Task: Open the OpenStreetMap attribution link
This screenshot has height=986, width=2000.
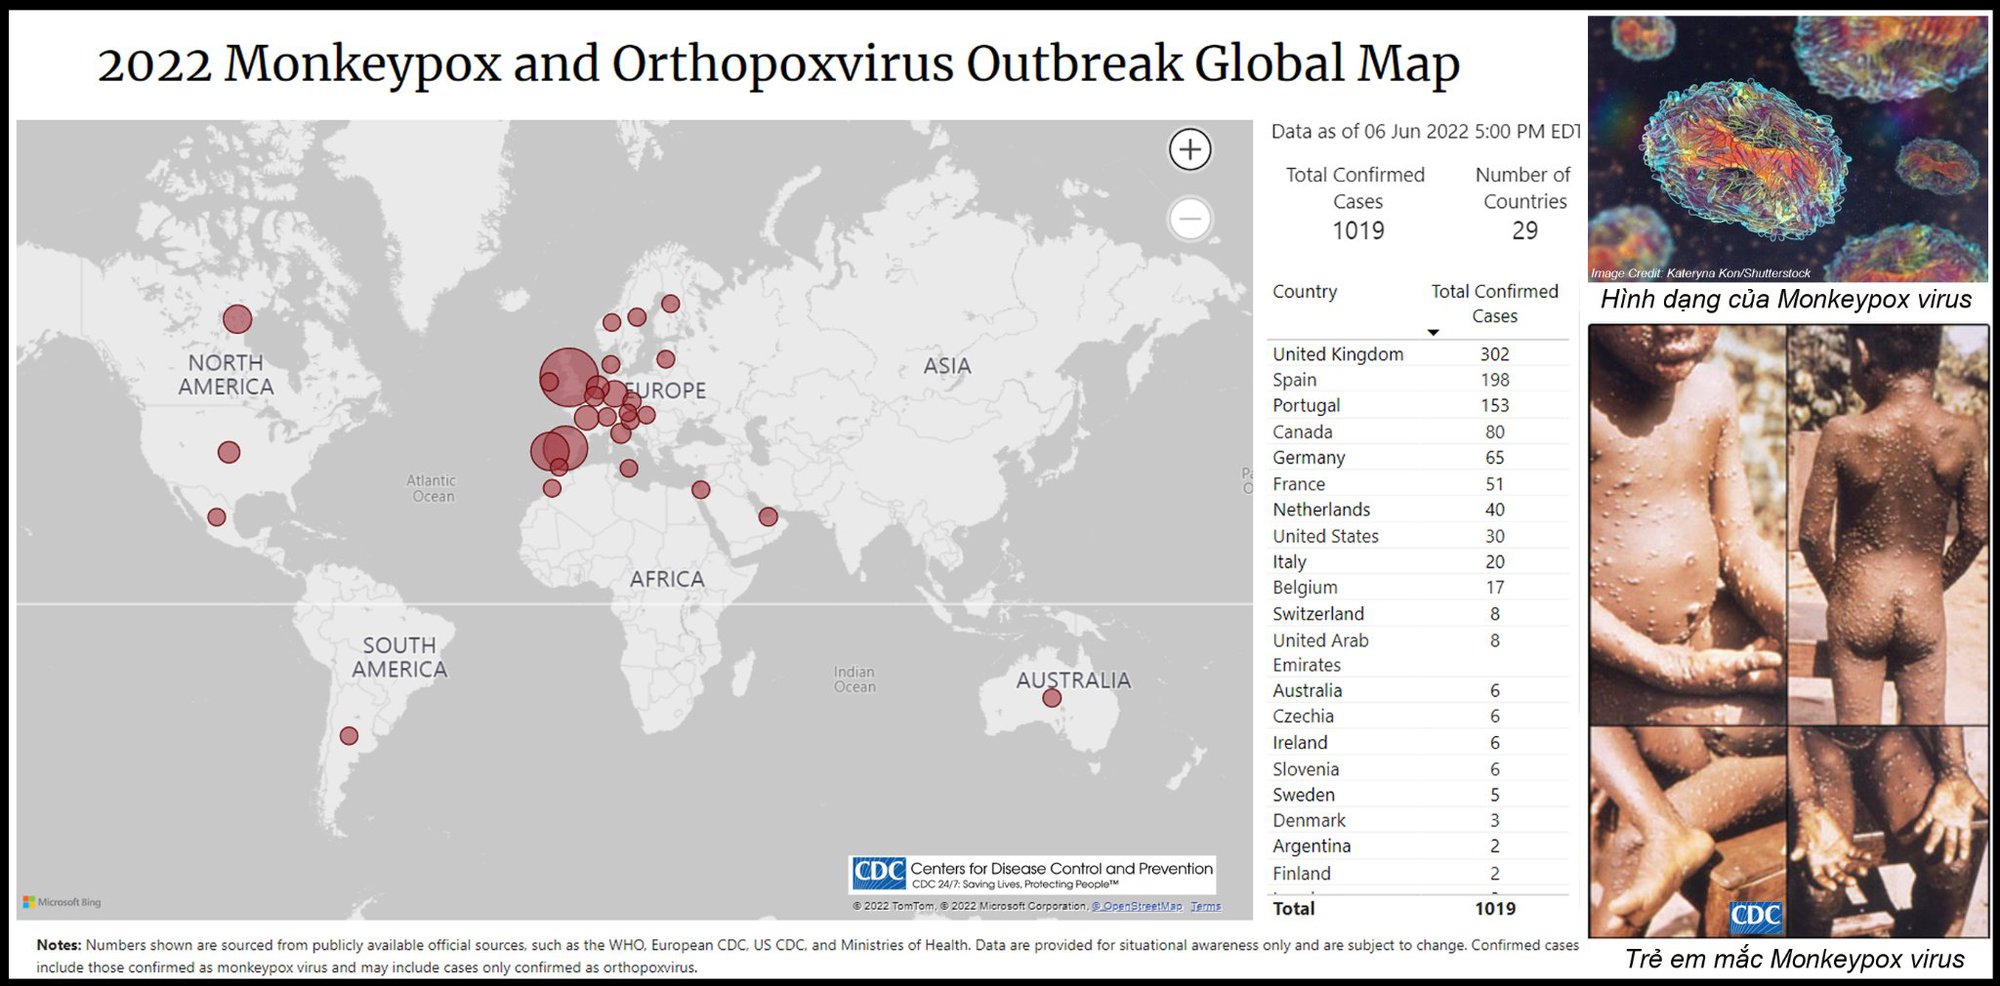Action: [1137, 906]
